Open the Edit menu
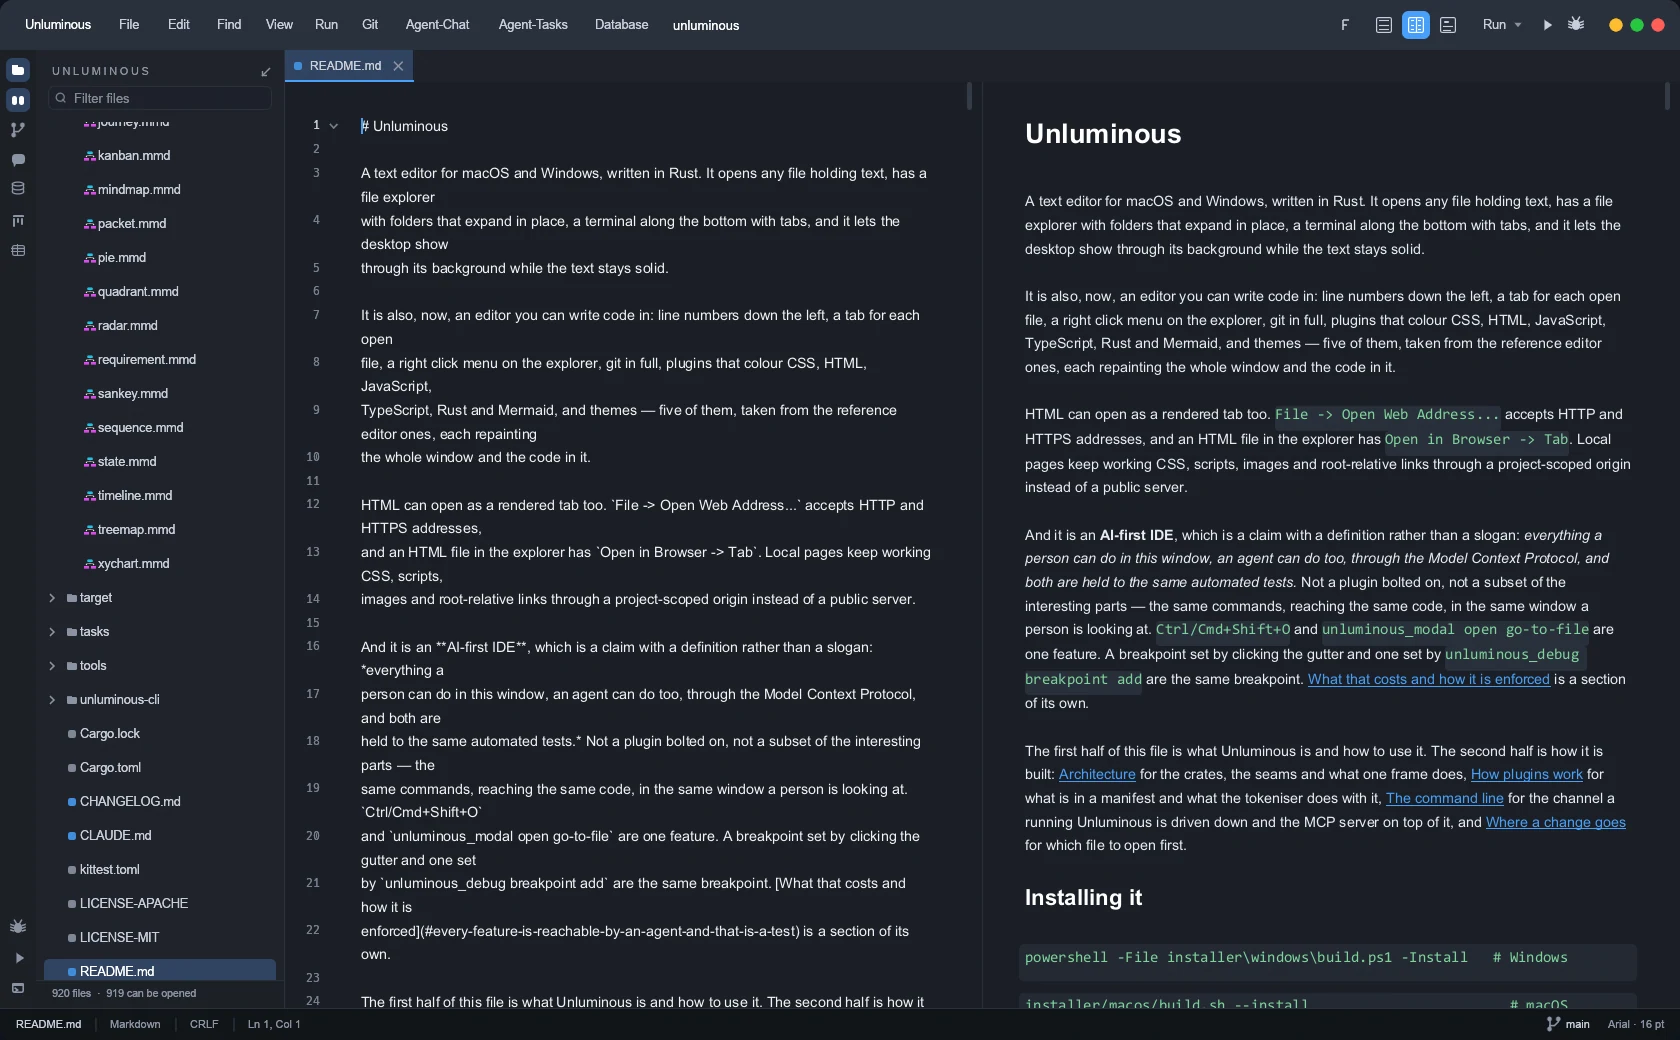The height and width of the screenshot is (1040, 1680). pos(179,25)
